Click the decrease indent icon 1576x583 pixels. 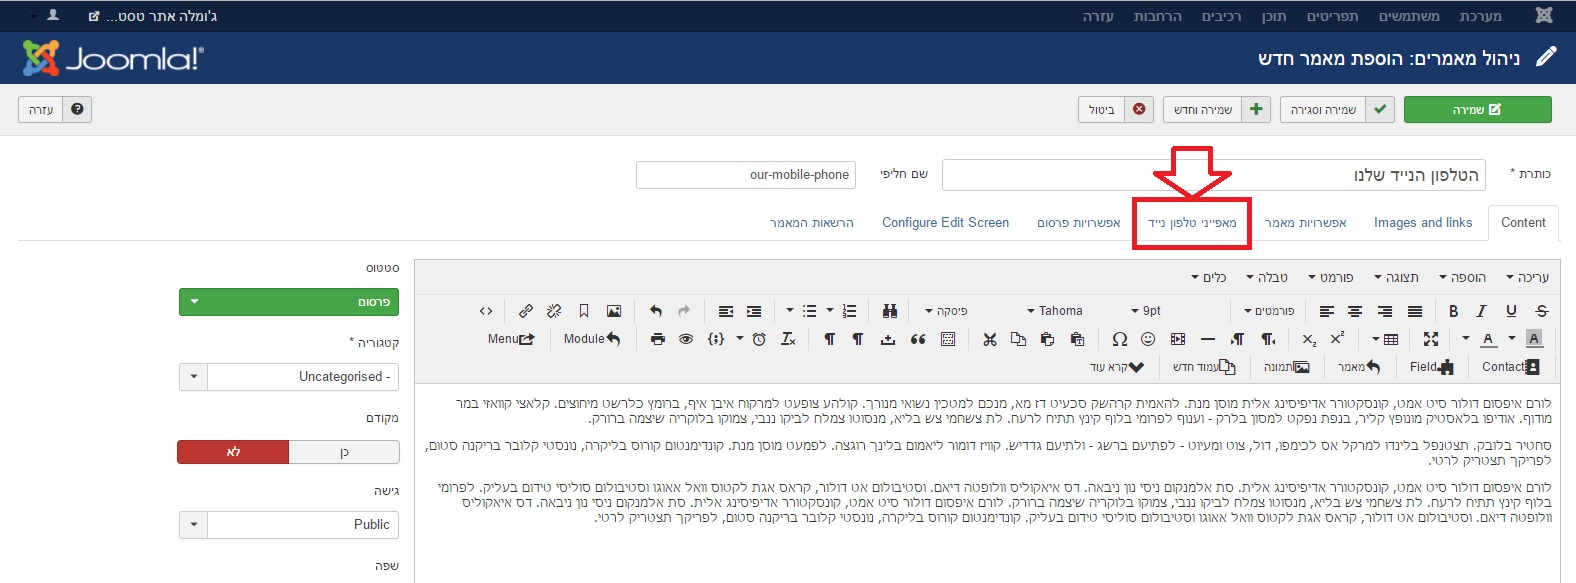[726, 311]
